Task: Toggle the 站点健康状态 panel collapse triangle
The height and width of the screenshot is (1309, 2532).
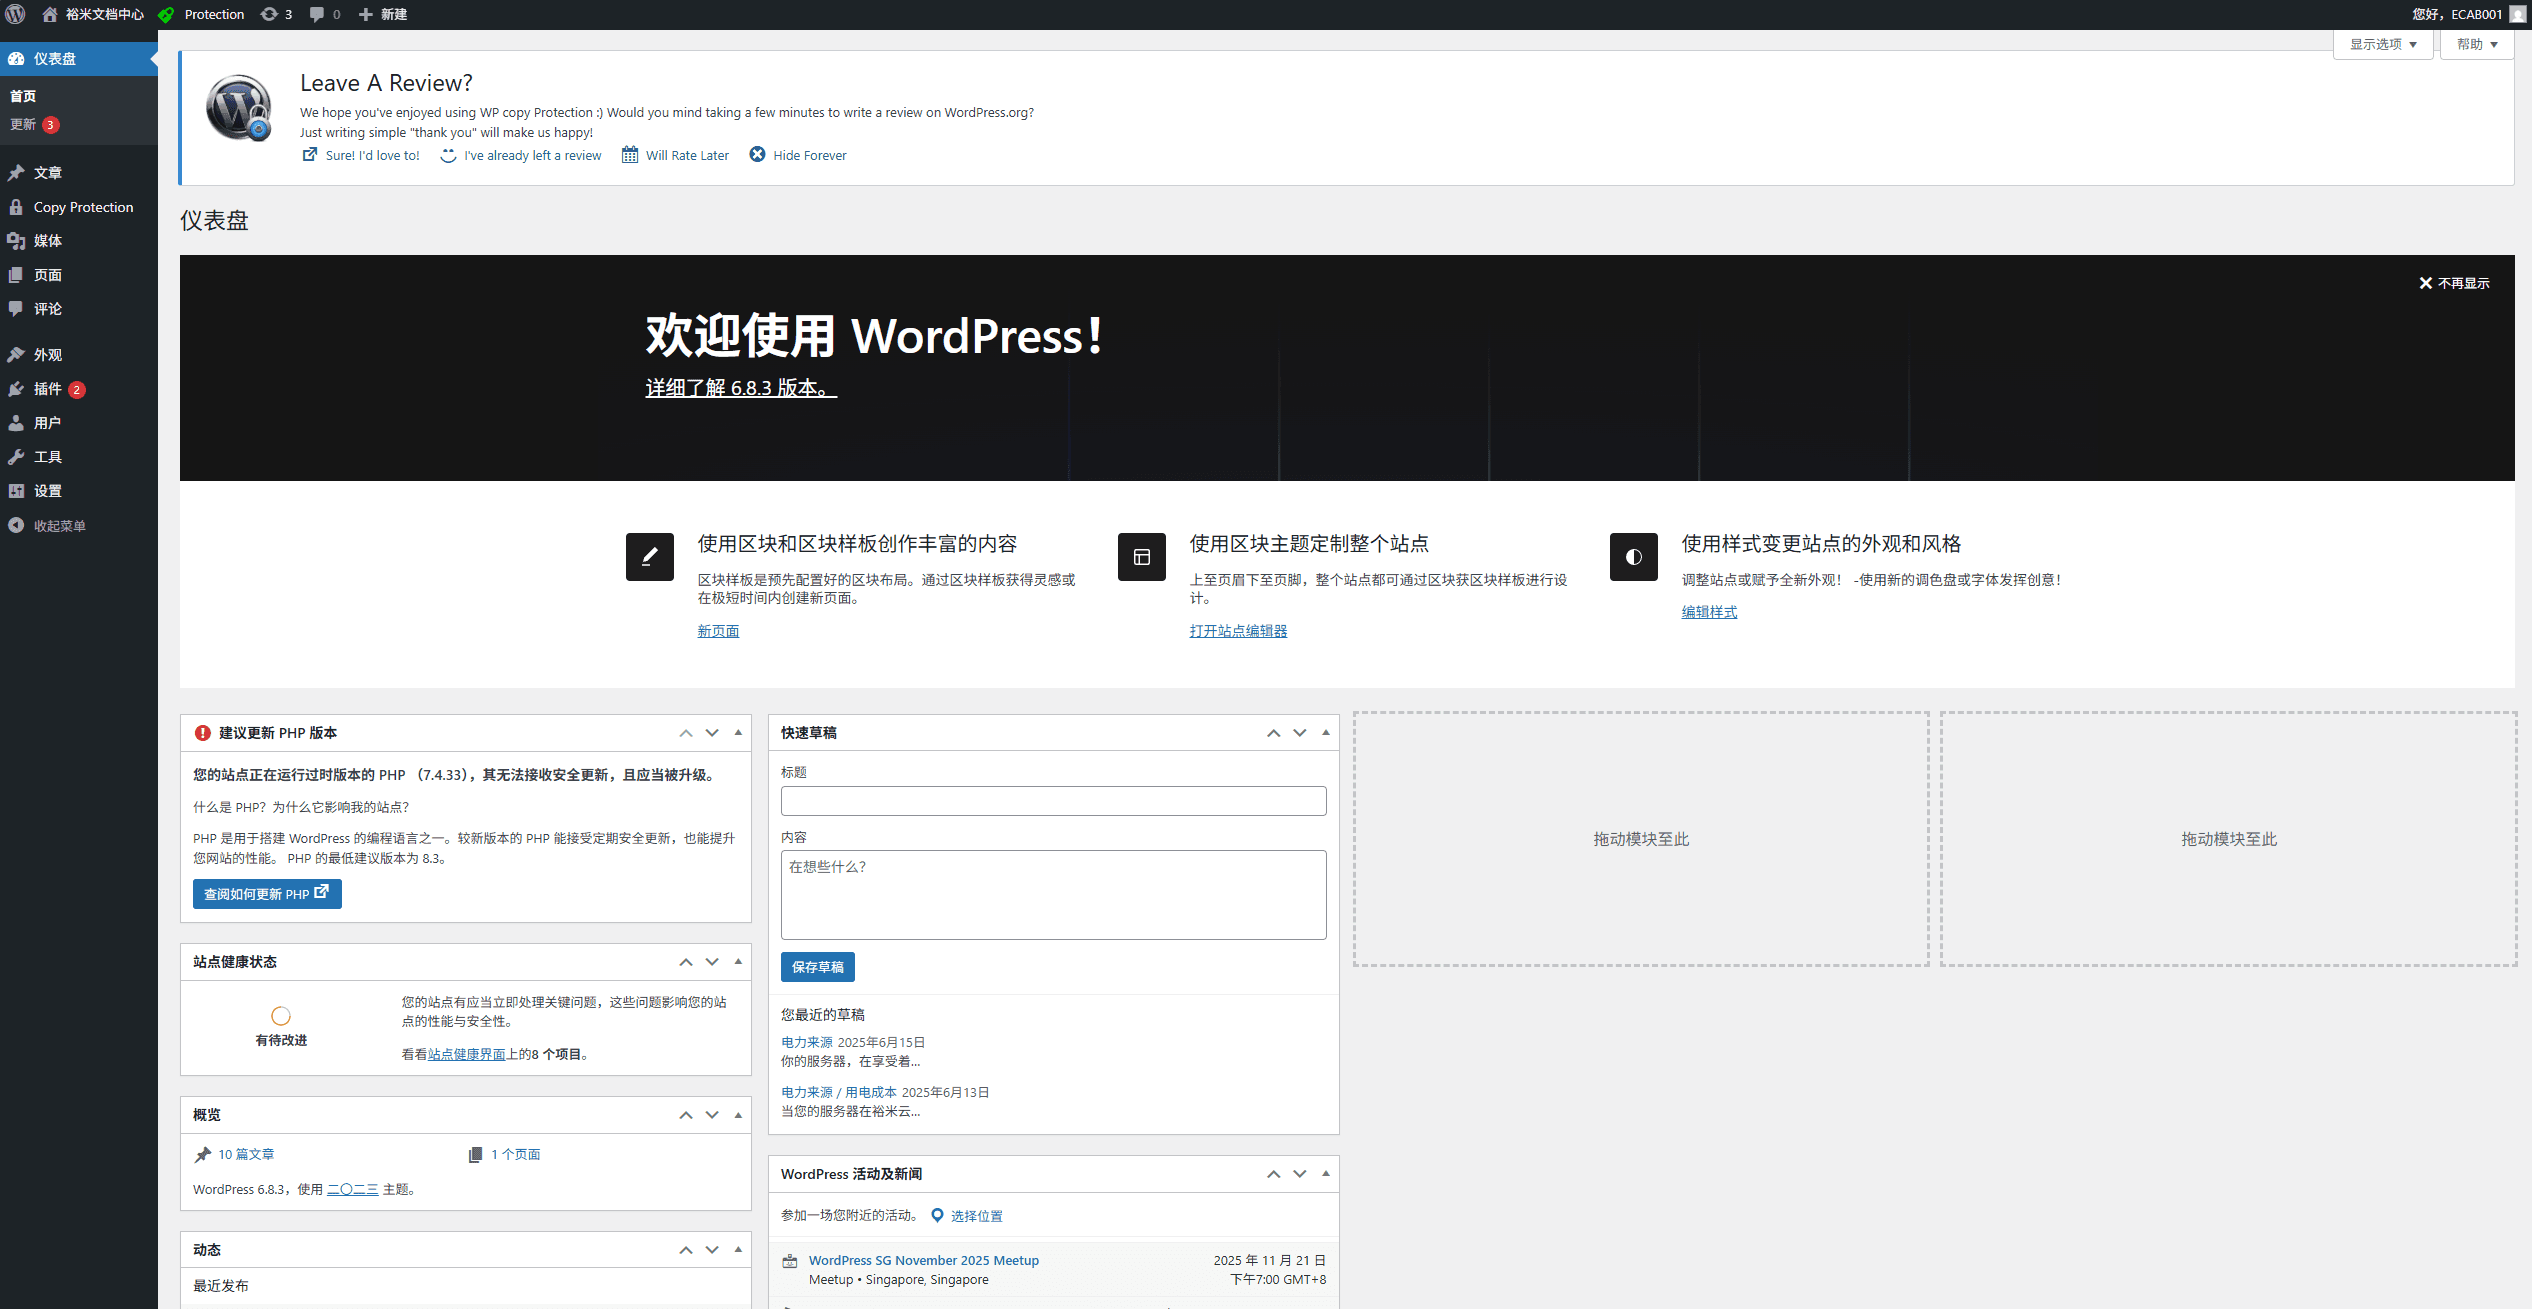Action: point(738,961)
